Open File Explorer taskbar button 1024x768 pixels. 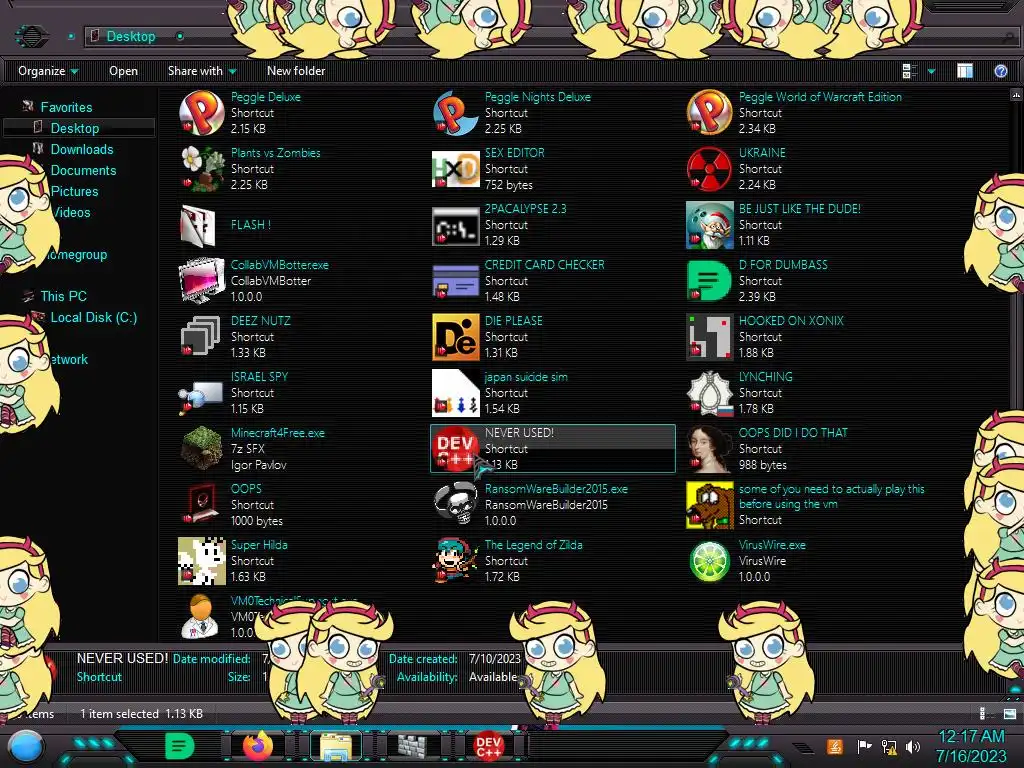(x=336, y=746)
